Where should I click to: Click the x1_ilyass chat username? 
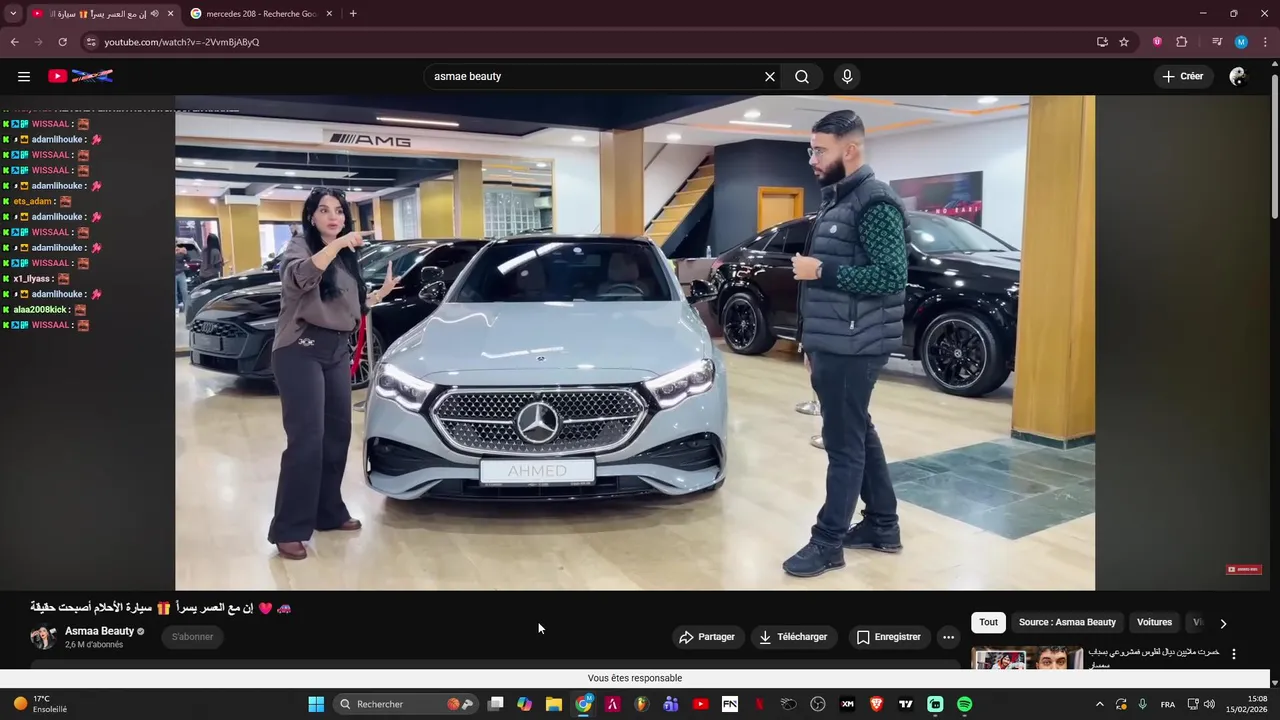(x=31, y=279)
